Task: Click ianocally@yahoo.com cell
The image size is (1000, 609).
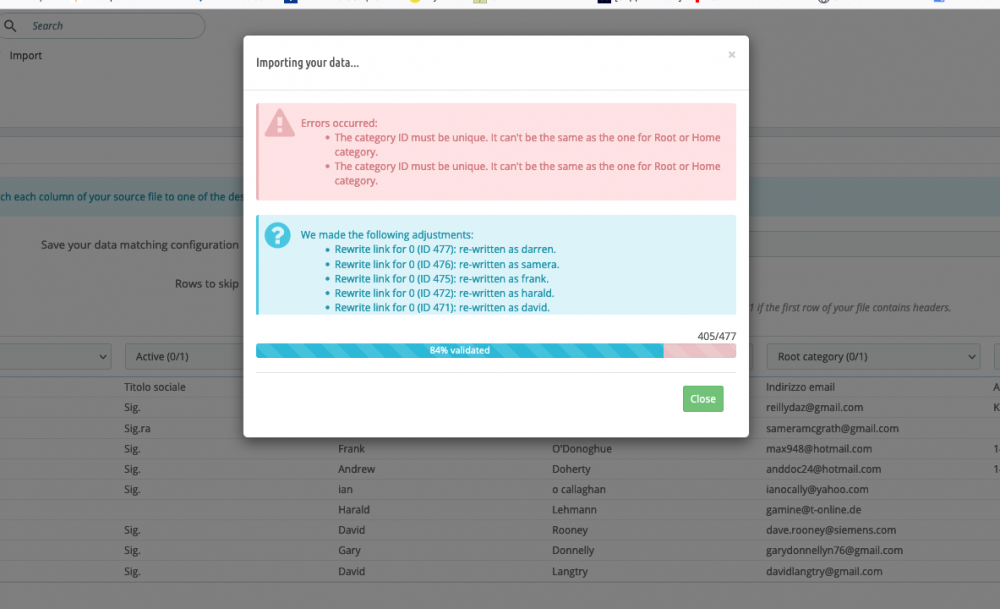Action: click(x=817, y=490)
